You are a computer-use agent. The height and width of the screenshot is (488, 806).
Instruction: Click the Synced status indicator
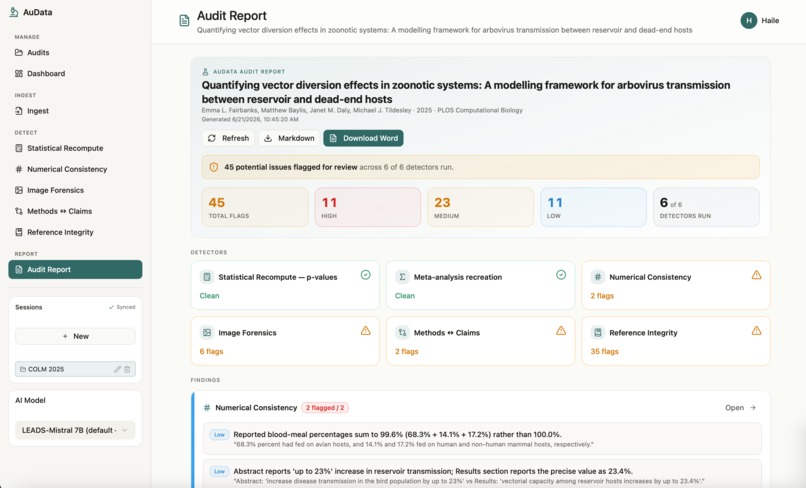pyautogui.click(x=122, y=307)
